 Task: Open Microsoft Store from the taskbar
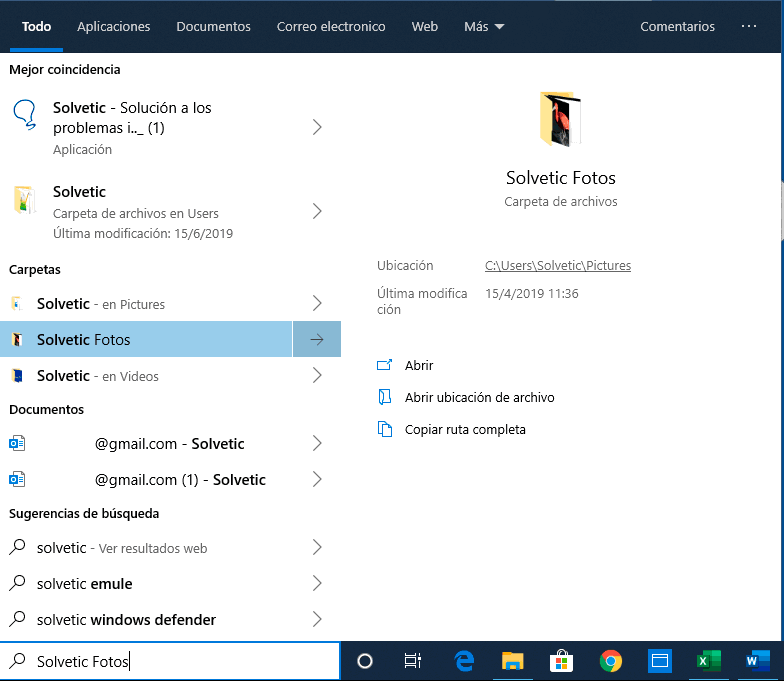tap(561, 661)
